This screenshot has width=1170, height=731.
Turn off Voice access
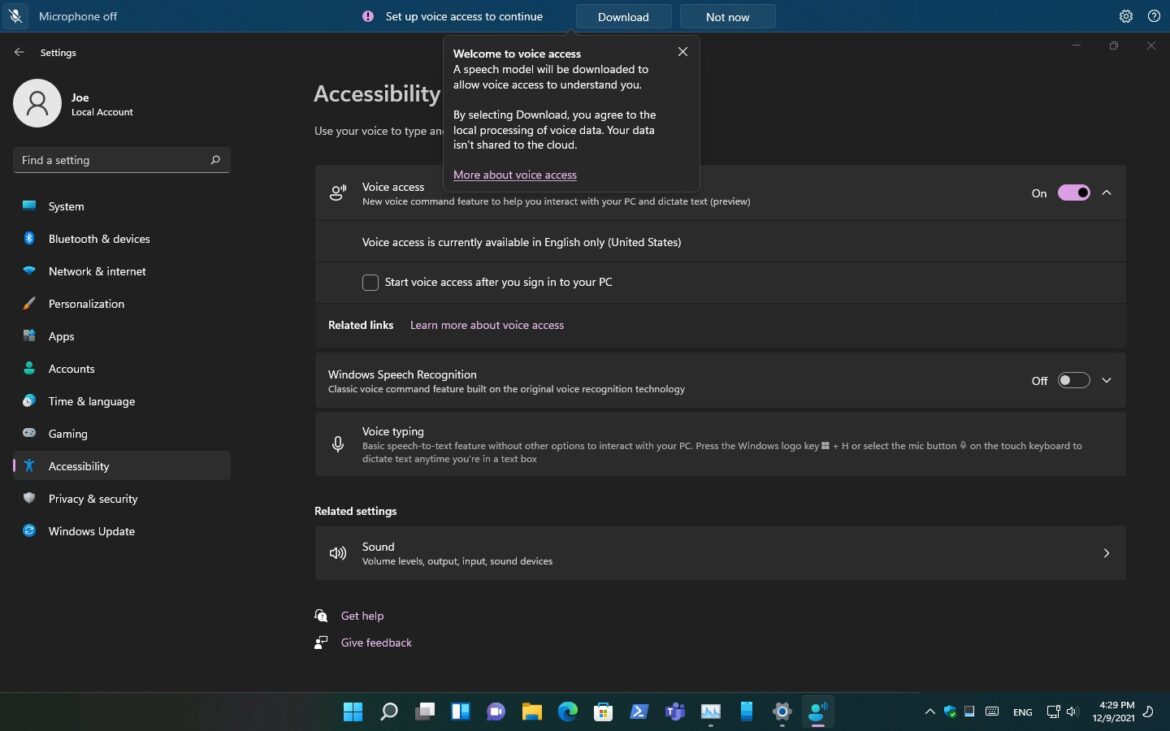click(x=1073, y=192)
